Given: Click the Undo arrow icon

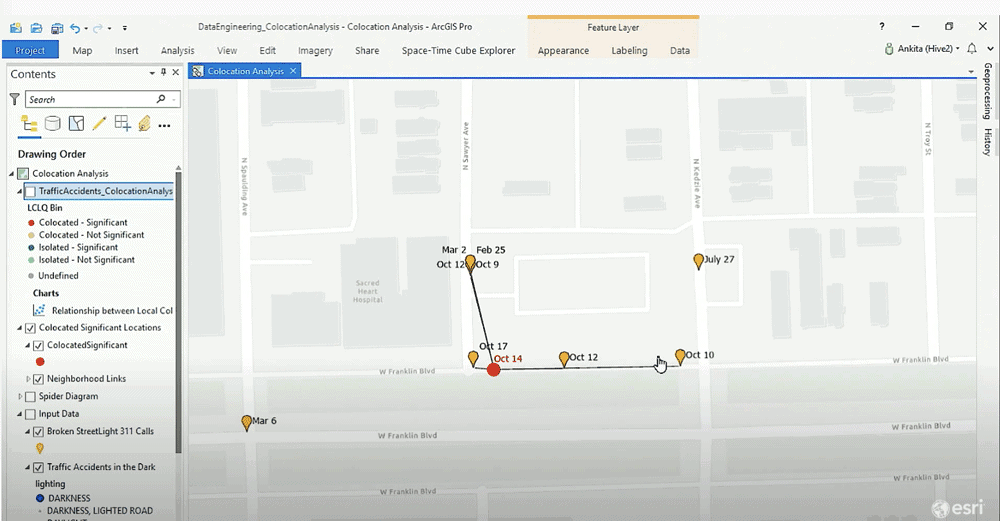Looking at the screenshot, I should tap(75, 27).
